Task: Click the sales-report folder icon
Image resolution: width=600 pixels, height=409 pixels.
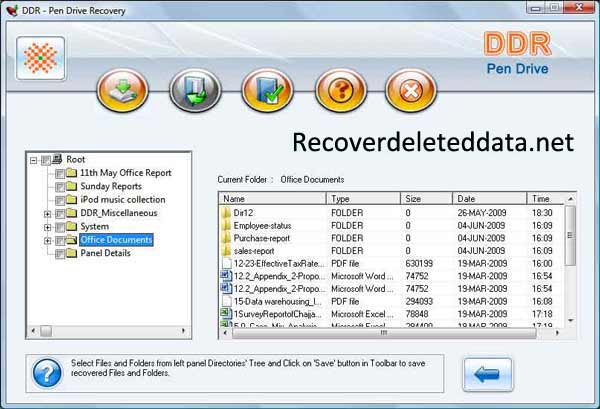Action: pos(226,250)
